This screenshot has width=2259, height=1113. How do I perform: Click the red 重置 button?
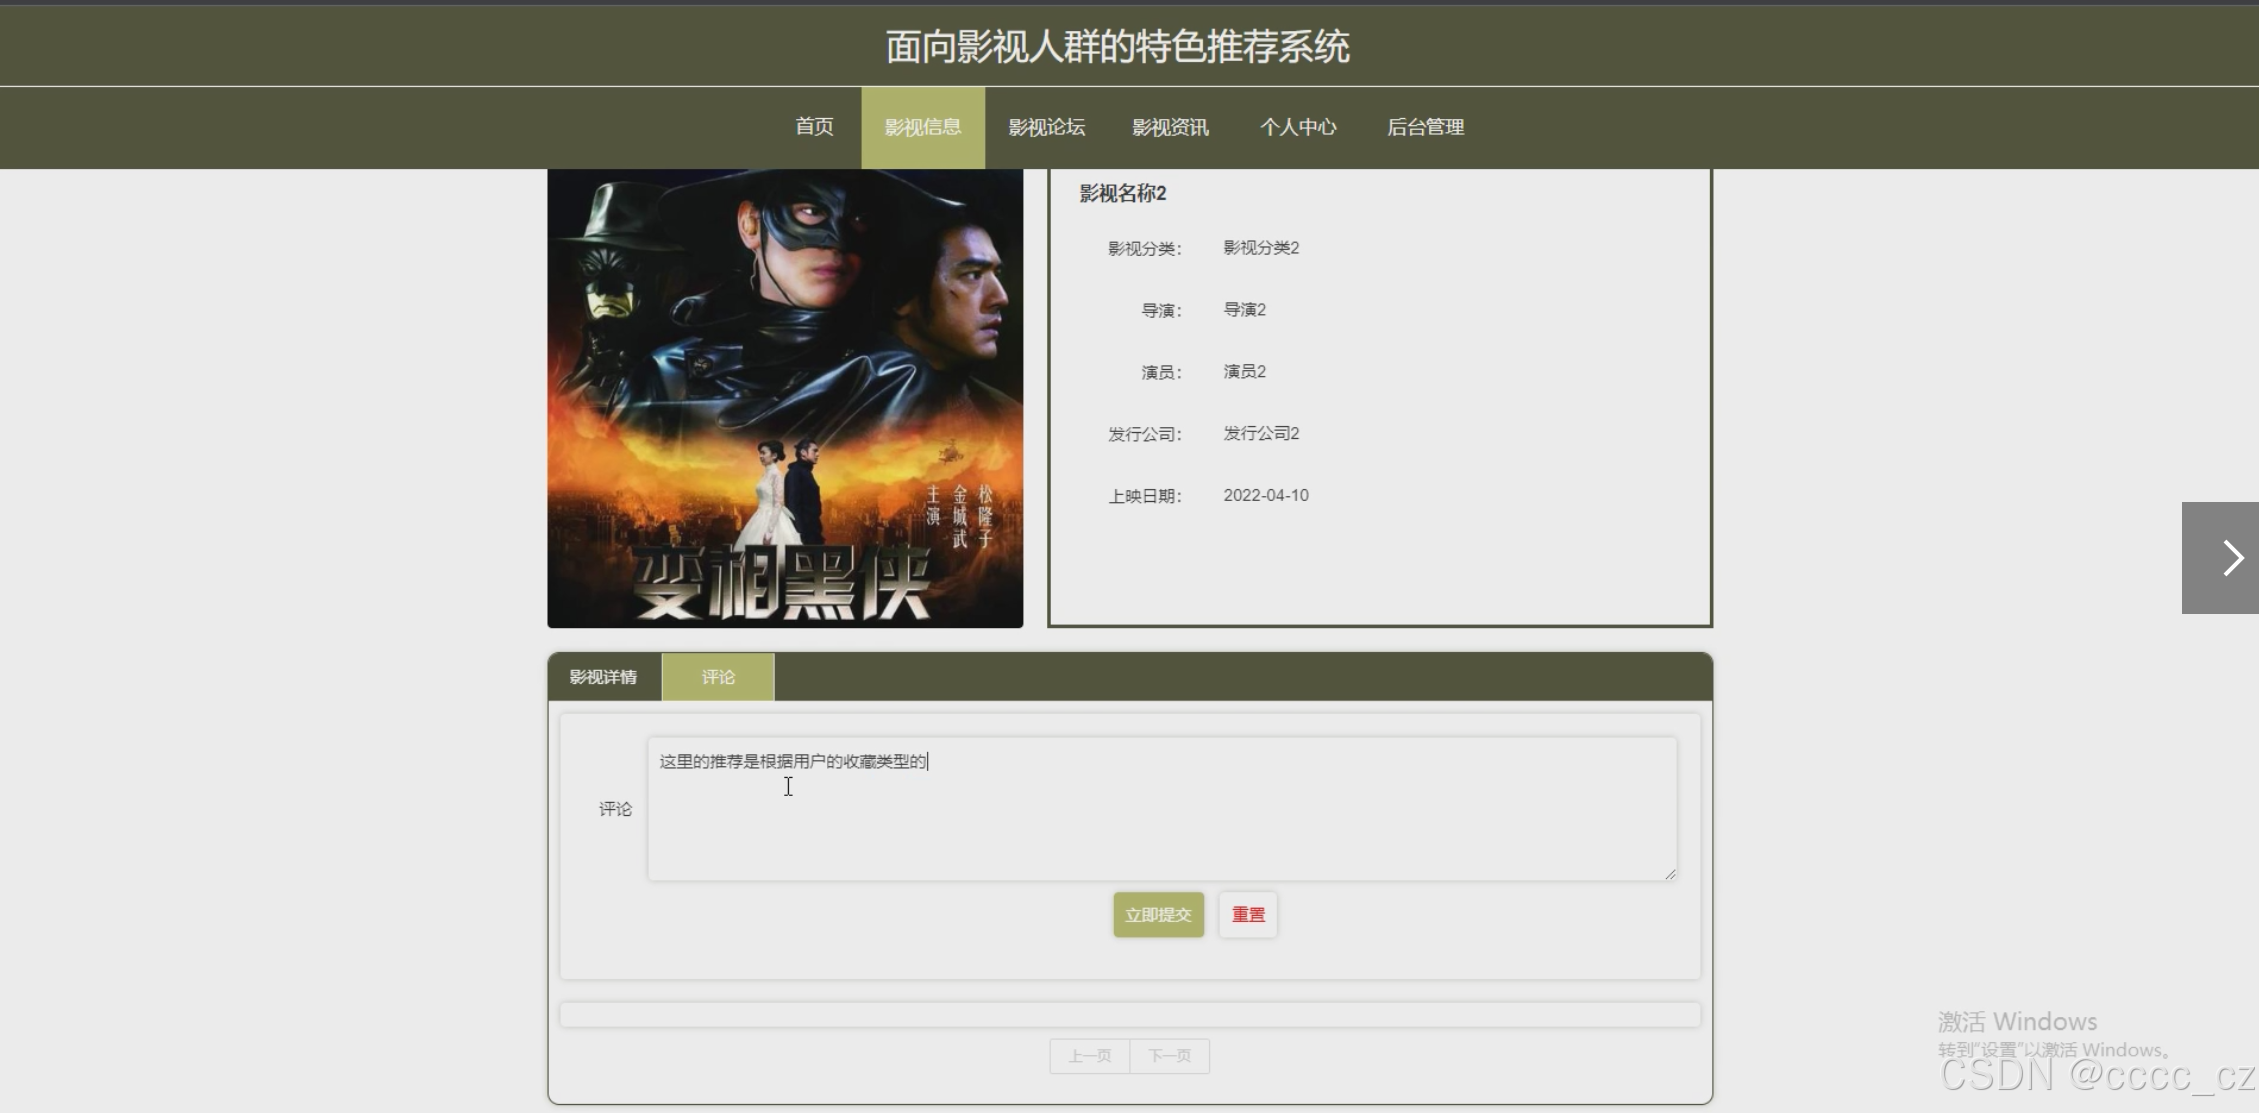pyautogui.click(x=1248, y=914)
